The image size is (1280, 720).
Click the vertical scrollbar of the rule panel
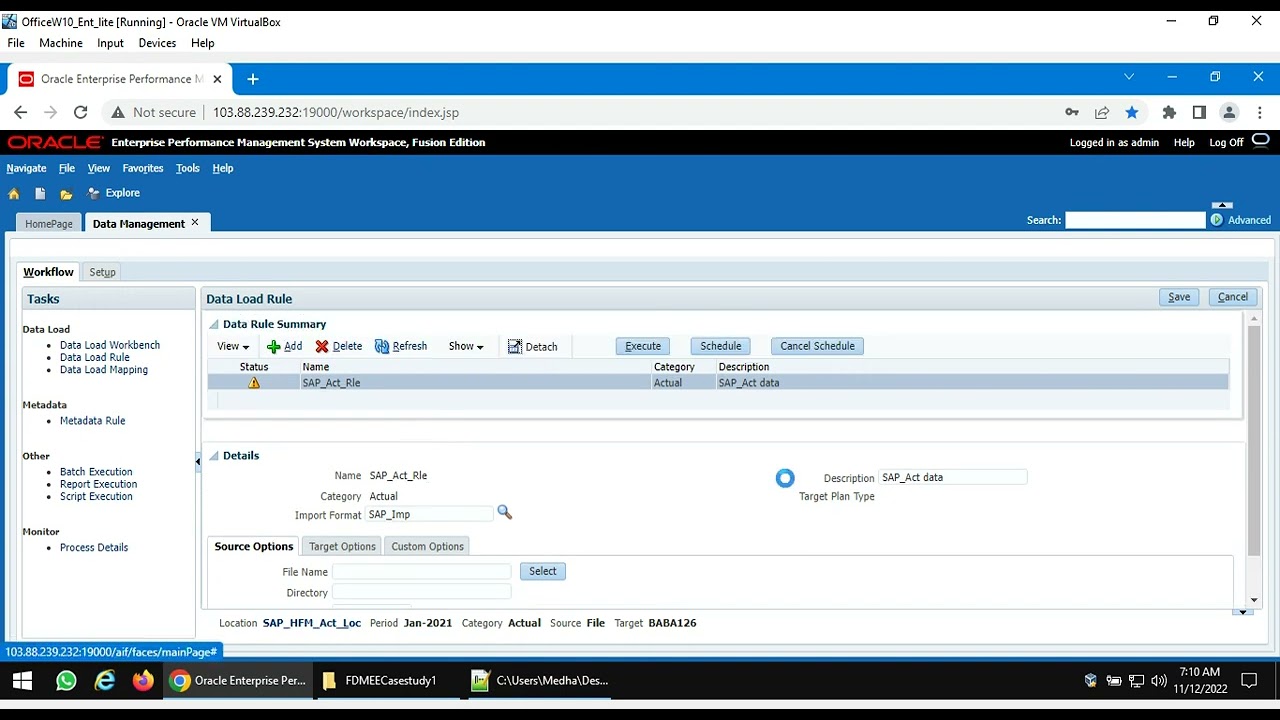(x=1254, y=440)
